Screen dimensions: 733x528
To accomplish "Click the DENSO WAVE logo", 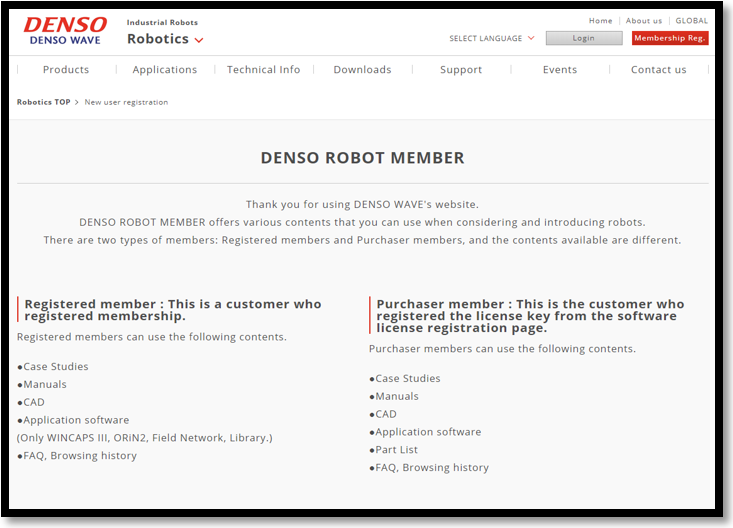I will 65,31.
